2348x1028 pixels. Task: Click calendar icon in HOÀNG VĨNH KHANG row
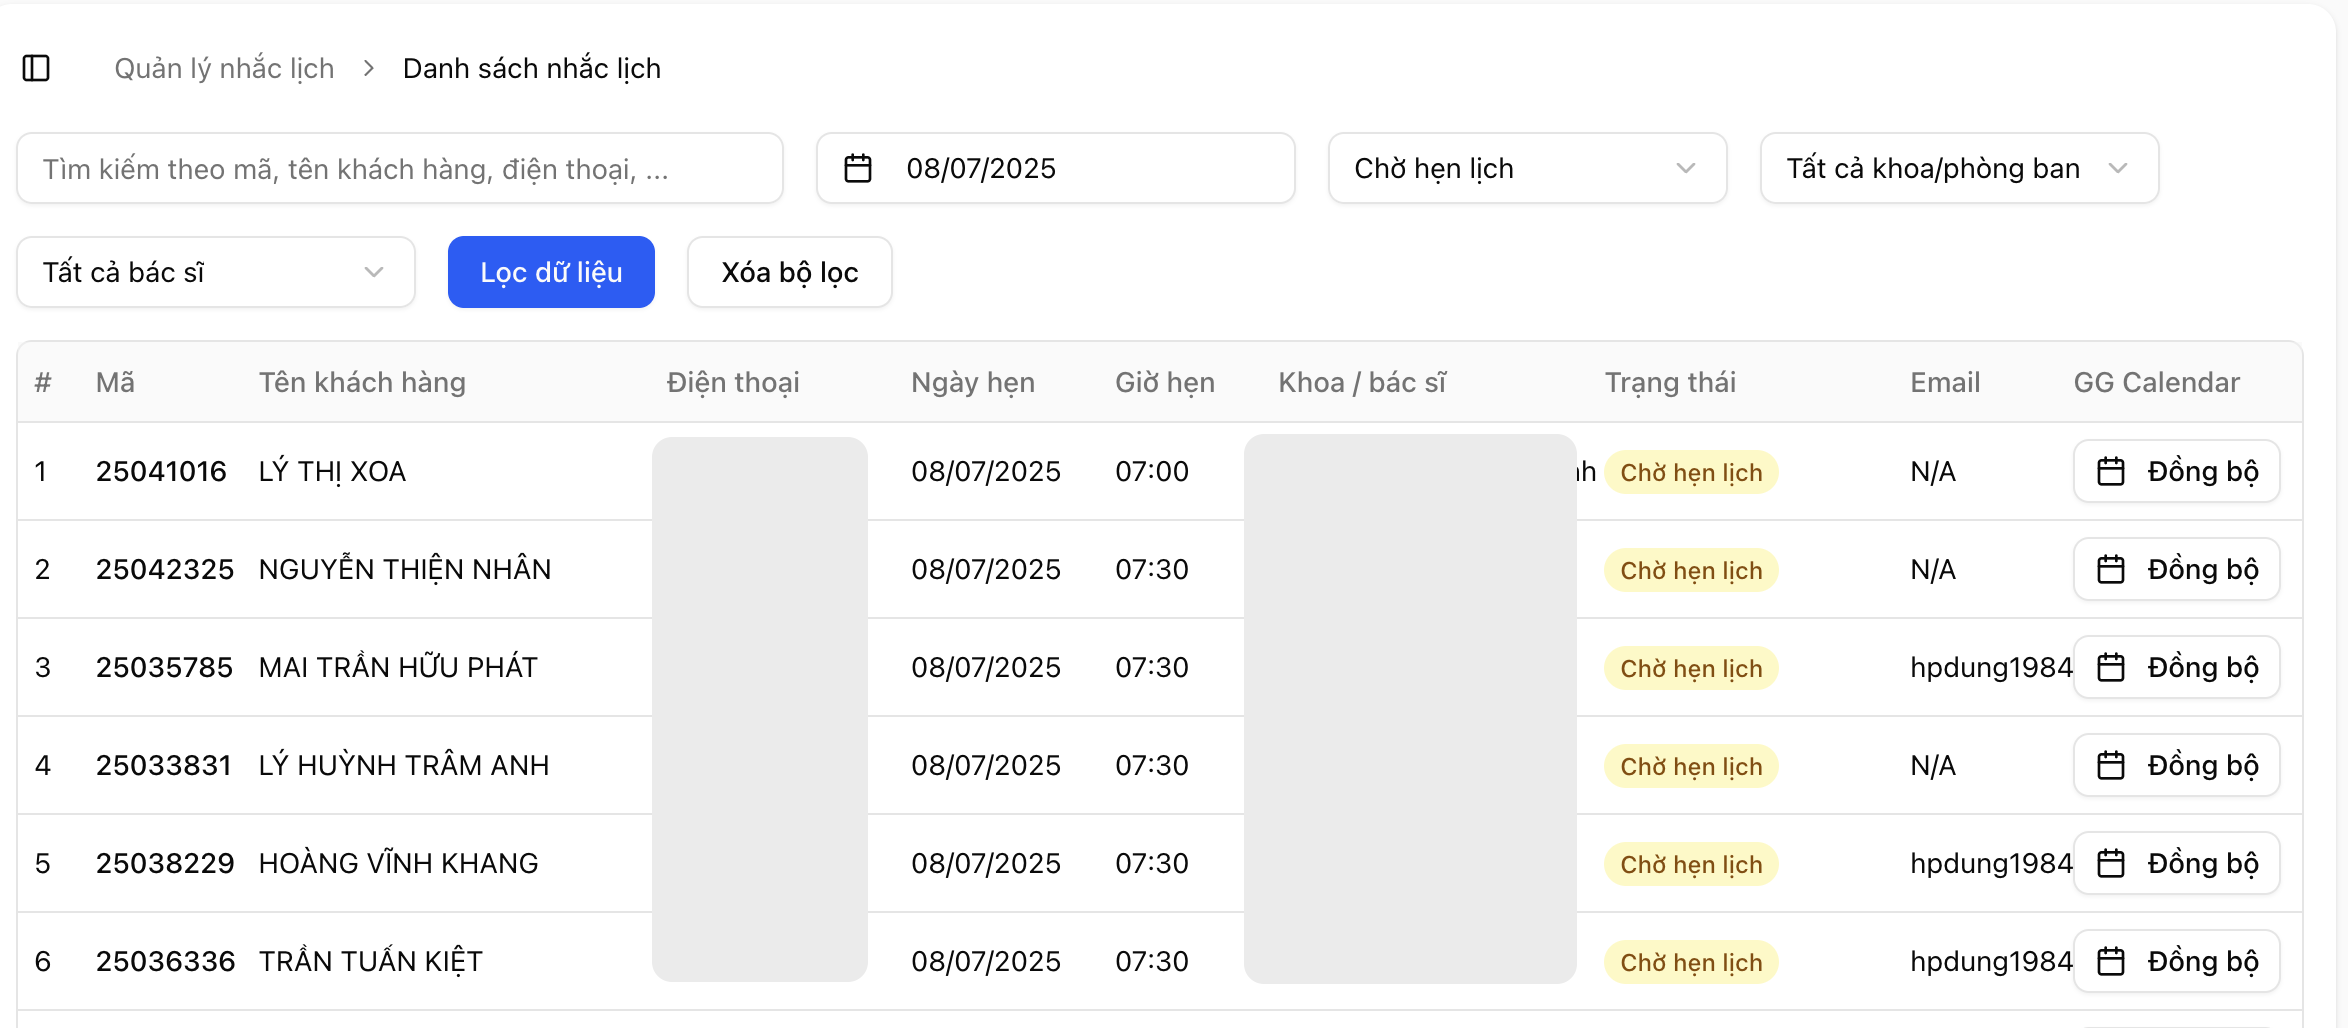coord(2111,863)
